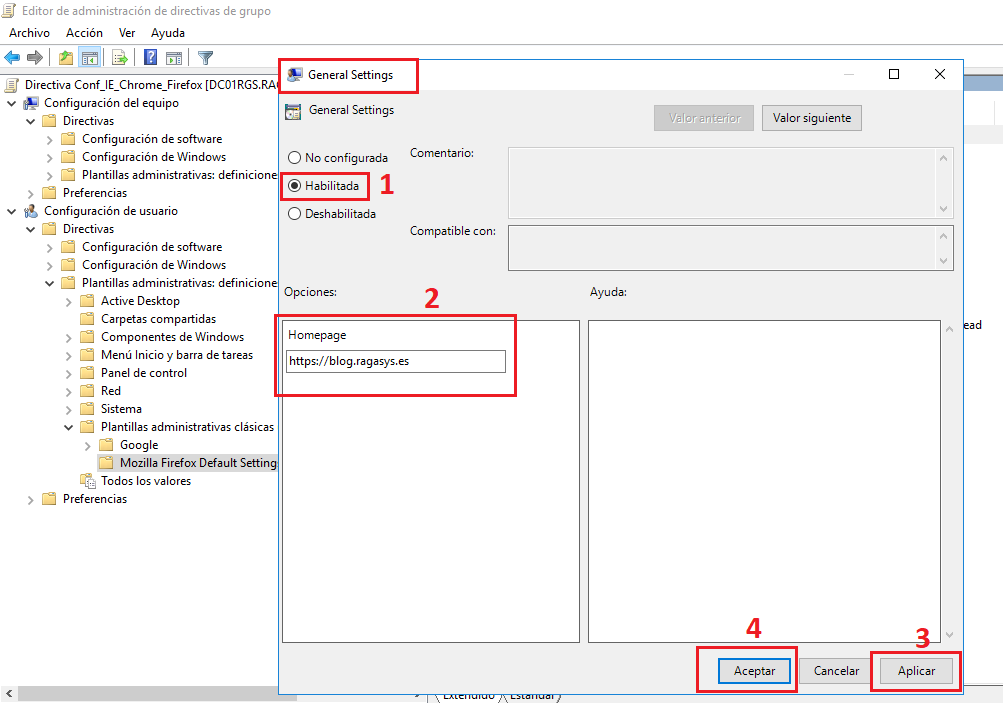Click the Homepage text input field
This screenshot has width=1003, height=703.
click(x=394, y=361)
